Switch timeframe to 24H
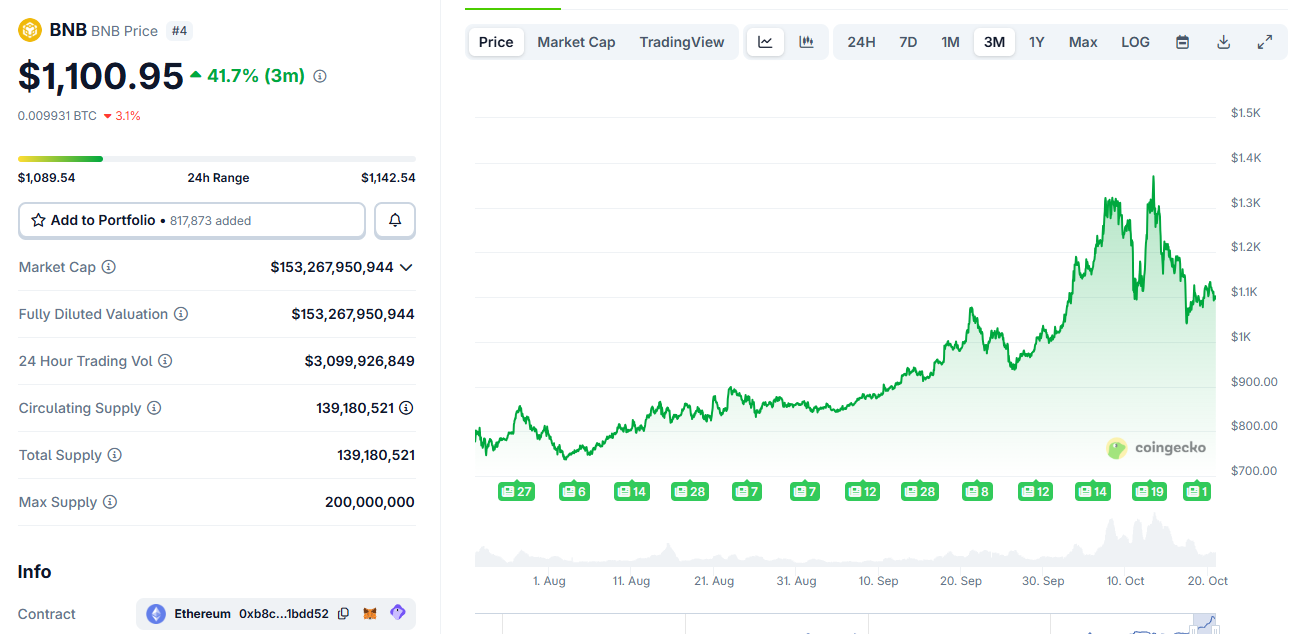This screenshot has height=634, width=1316. tap(860, 41)
